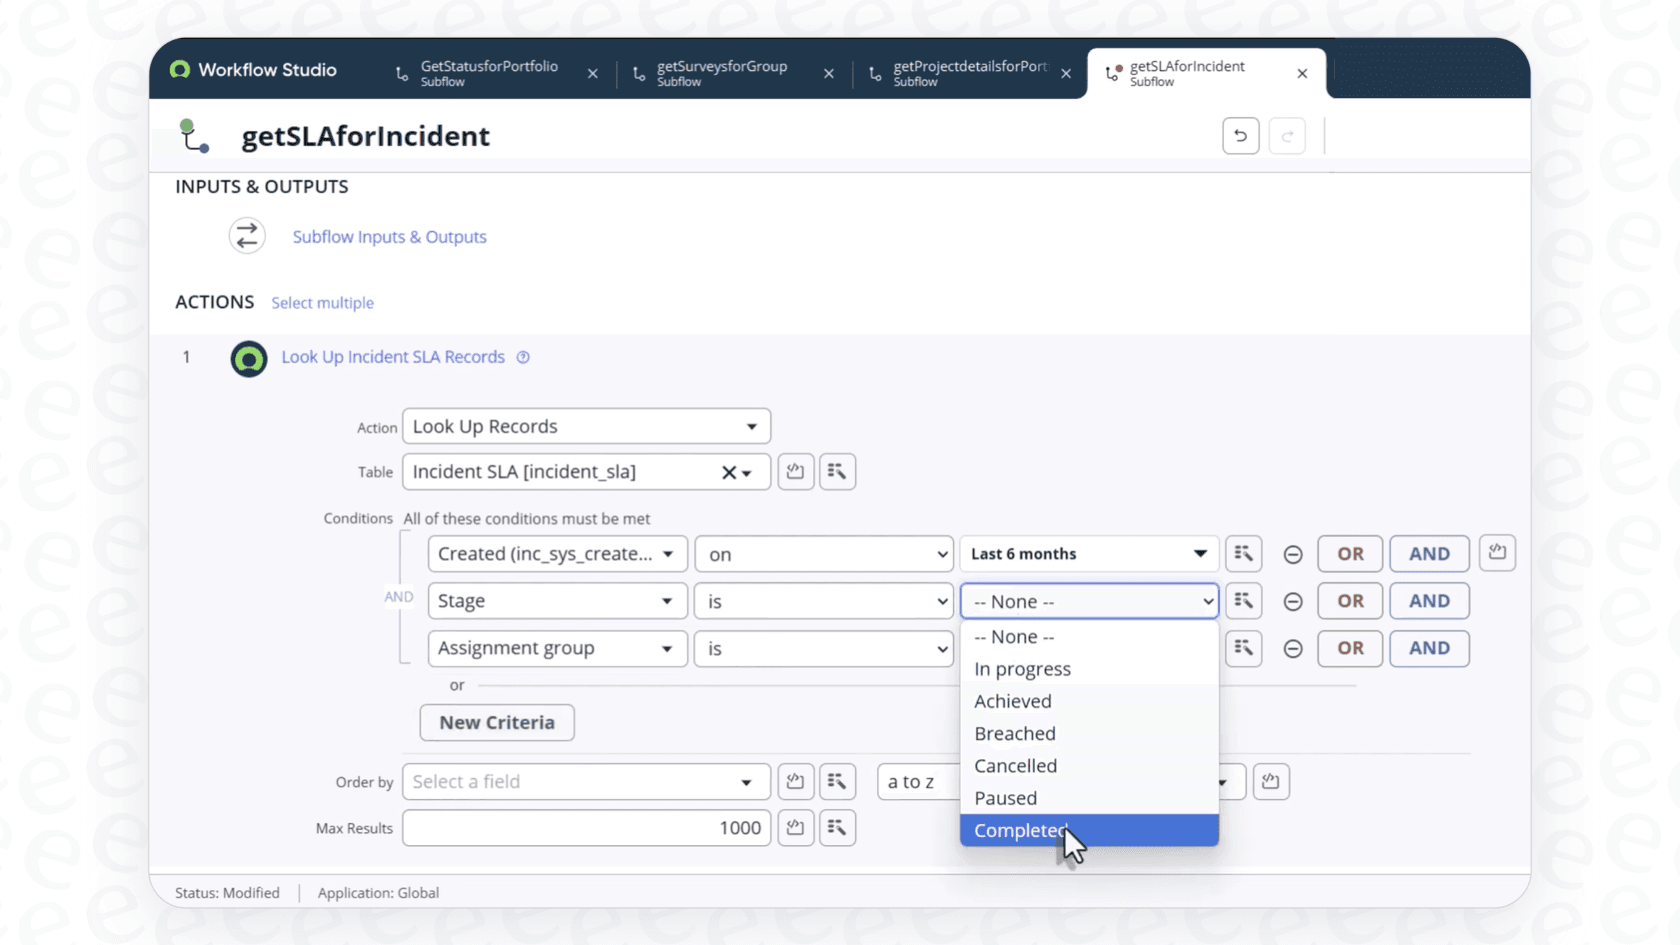Click the help icon beside Look Up Incident SLA Records
This screenshot has height=945, width=1680.
click(x=523, y=357)
